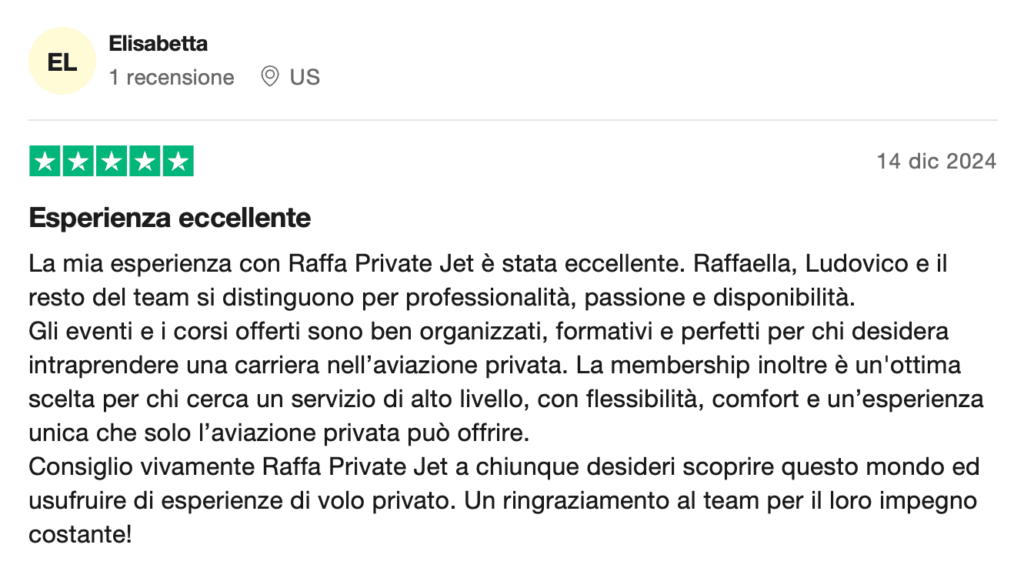The width and height of the screenshot is (1024, 568).
Task: Open reviewer Elisabetta's profile name
Action: [158, 44]
